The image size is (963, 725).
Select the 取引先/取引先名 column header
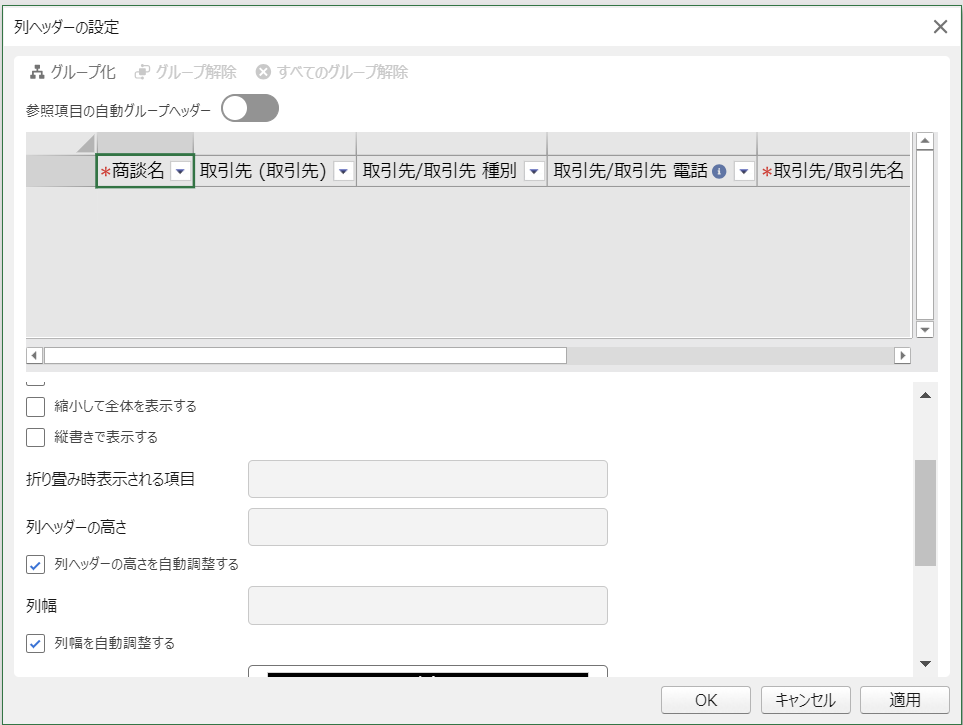(833, 171)
